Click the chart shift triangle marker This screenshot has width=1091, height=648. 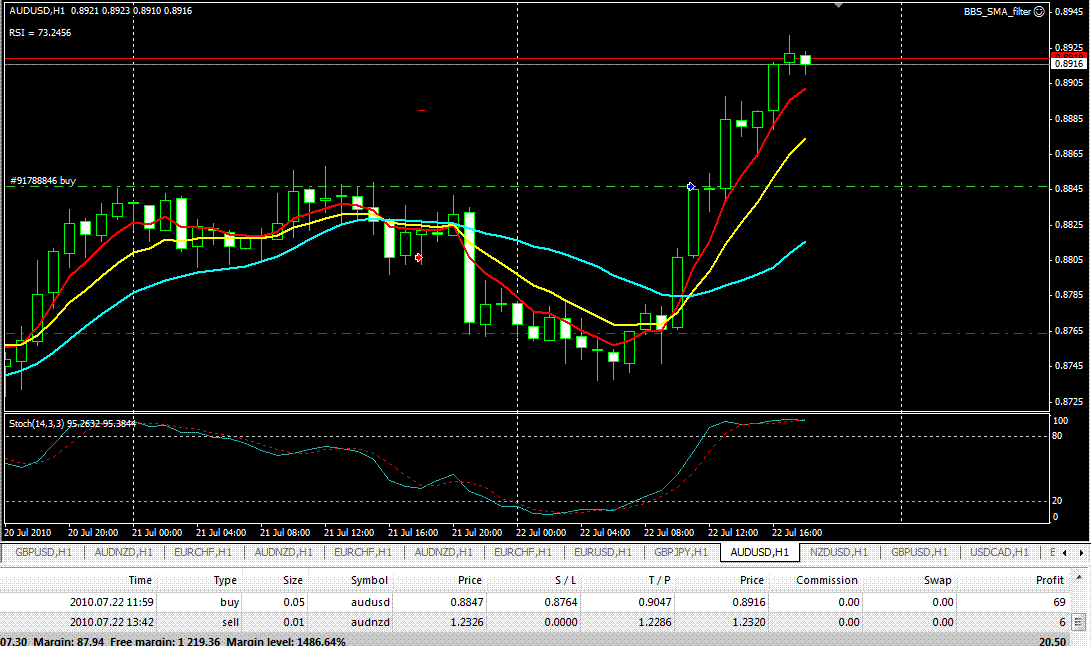click(838, 5)
